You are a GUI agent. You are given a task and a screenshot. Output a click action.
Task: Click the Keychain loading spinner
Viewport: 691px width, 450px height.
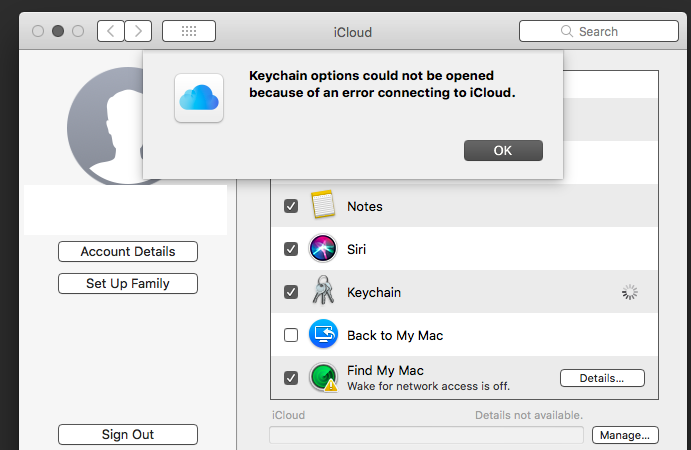point(630,292)
